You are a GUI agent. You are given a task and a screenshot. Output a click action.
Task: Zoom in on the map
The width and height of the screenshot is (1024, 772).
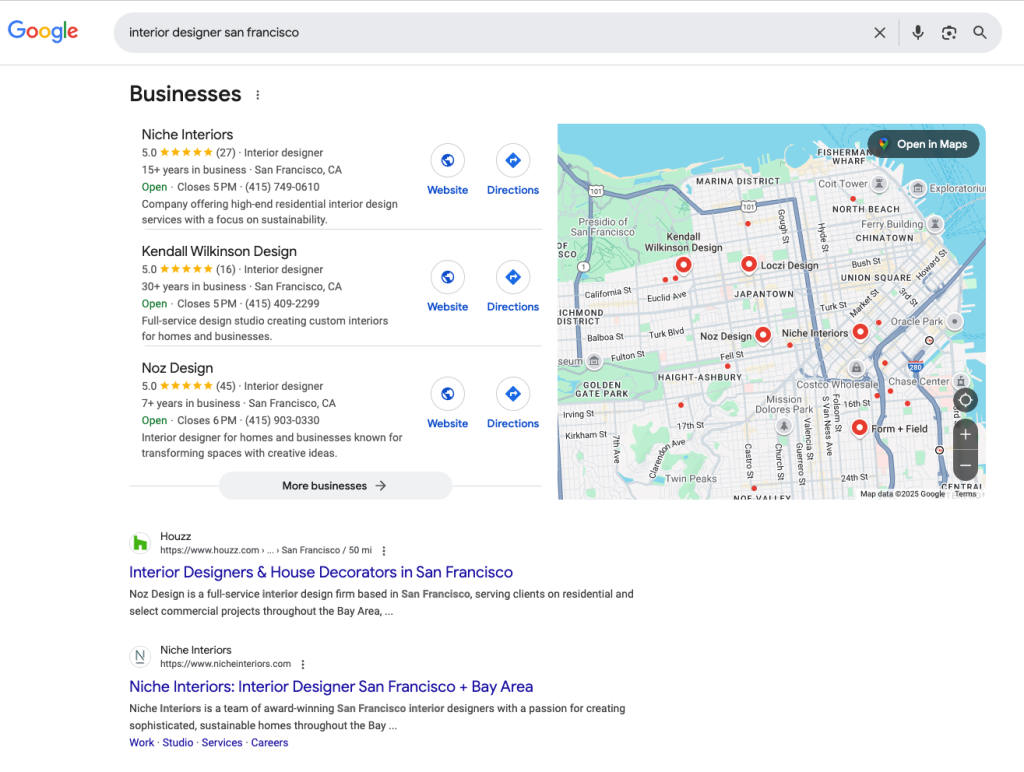tap(965, 435)
